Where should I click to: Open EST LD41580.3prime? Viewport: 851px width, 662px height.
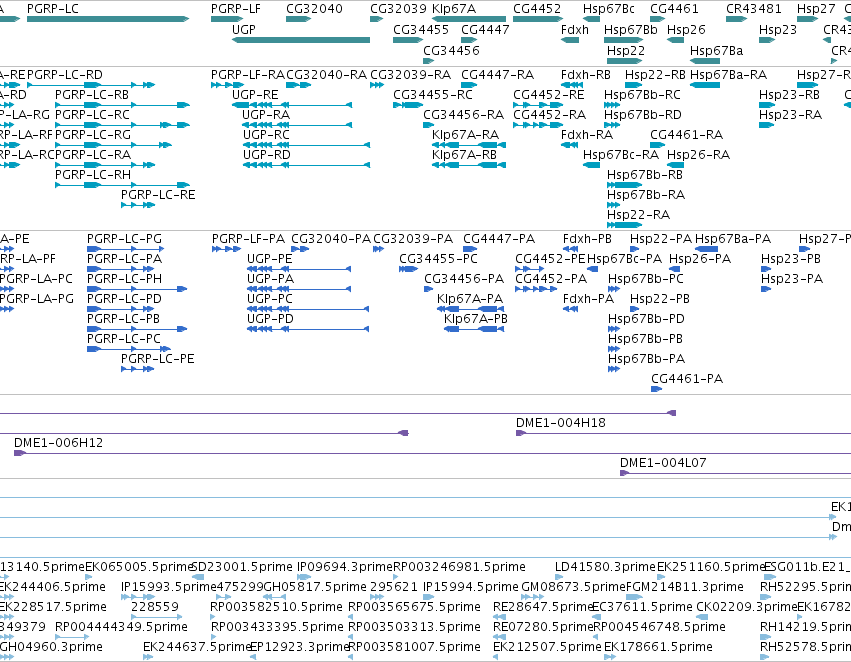tap(605, 567)
